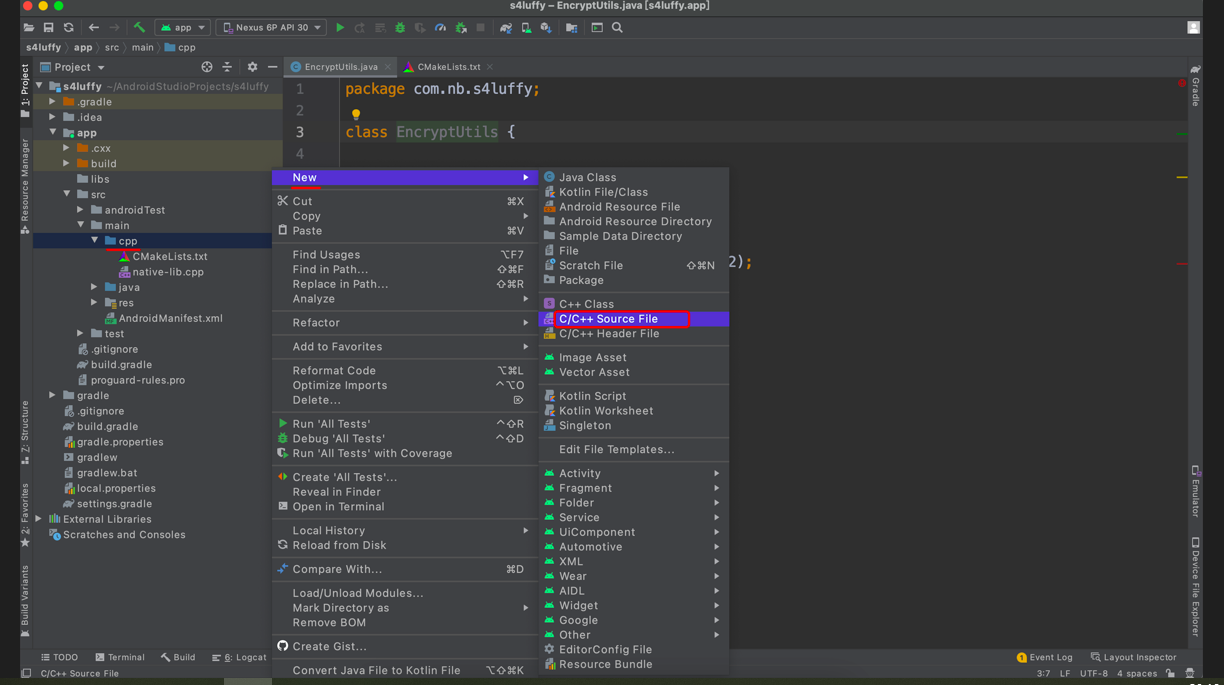1224x685 pixels.
Task: Switch to the CMakeLists.txt tab
Action: click(449, 67)
